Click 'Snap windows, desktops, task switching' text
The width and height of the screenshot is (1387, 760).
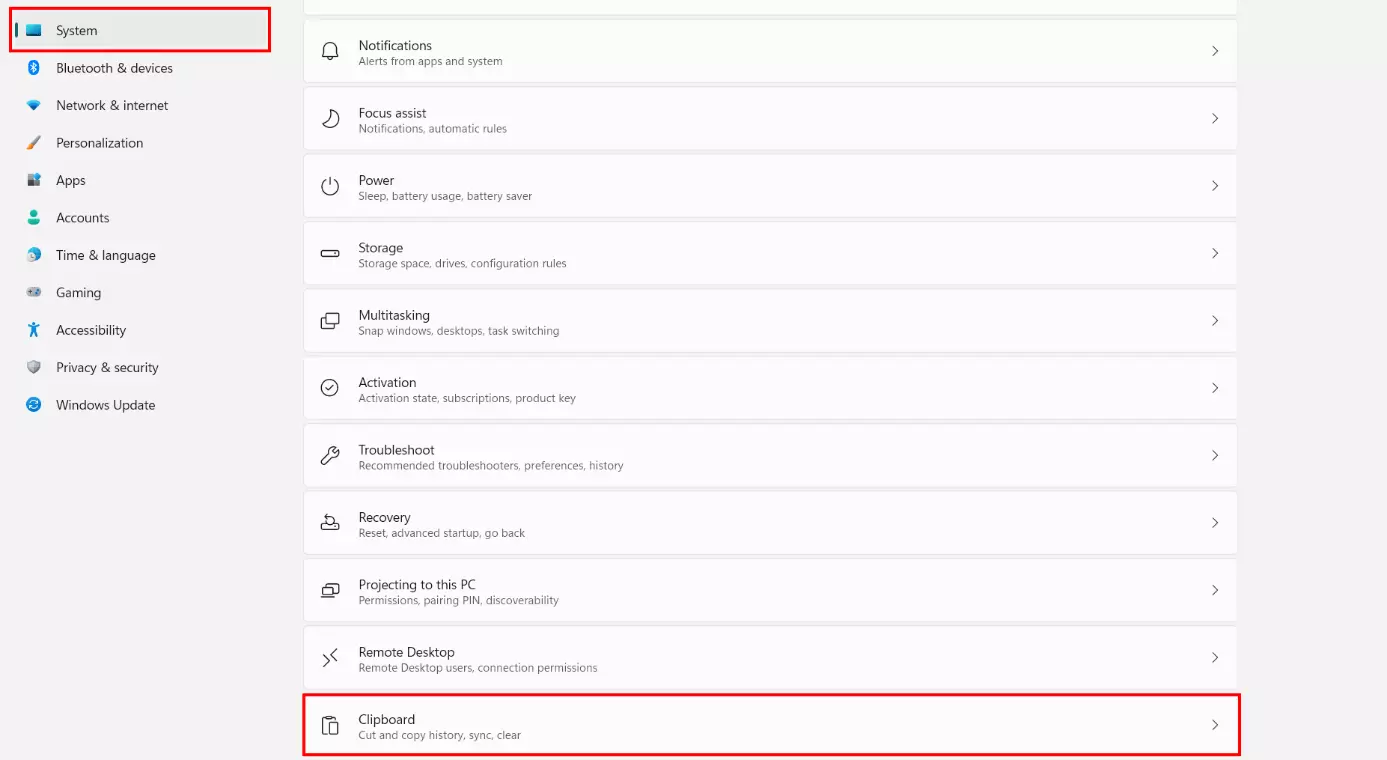[x=459, y=331]
